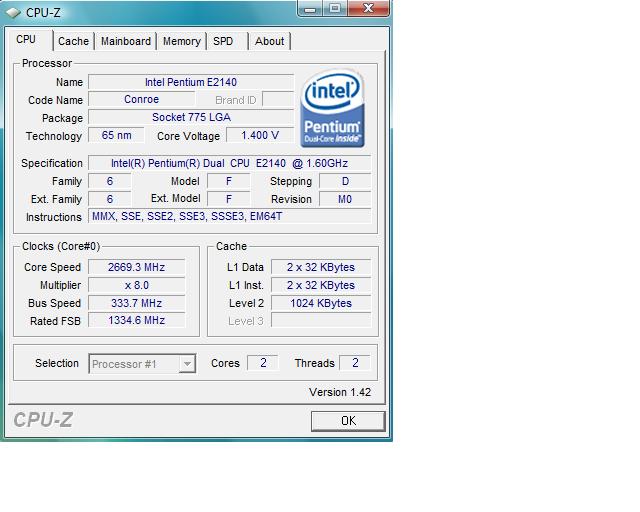Click the L1 Inst. value '2 x 32 KBytes'
This screenshot has height=512, width=640.
pyautogui.click(x=321, y=285)
